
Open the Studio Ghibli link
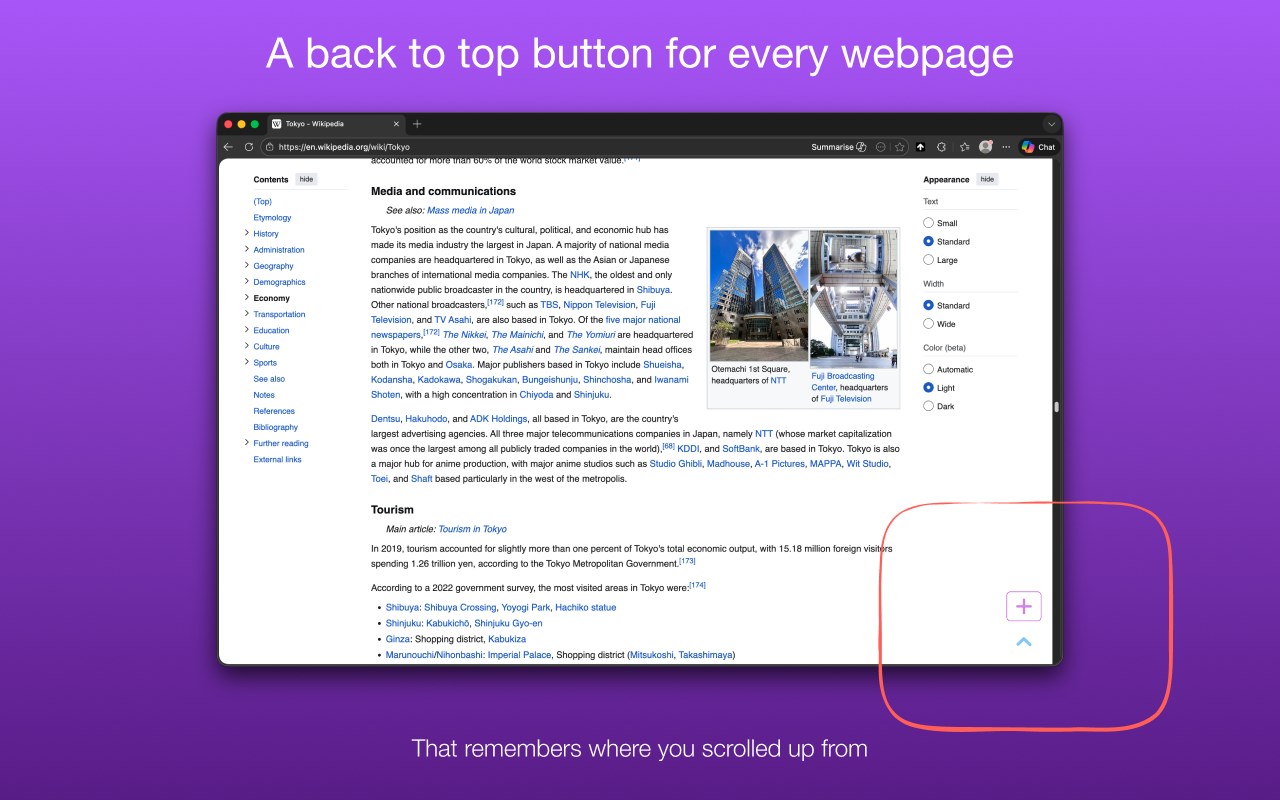[x=676, y=463]
